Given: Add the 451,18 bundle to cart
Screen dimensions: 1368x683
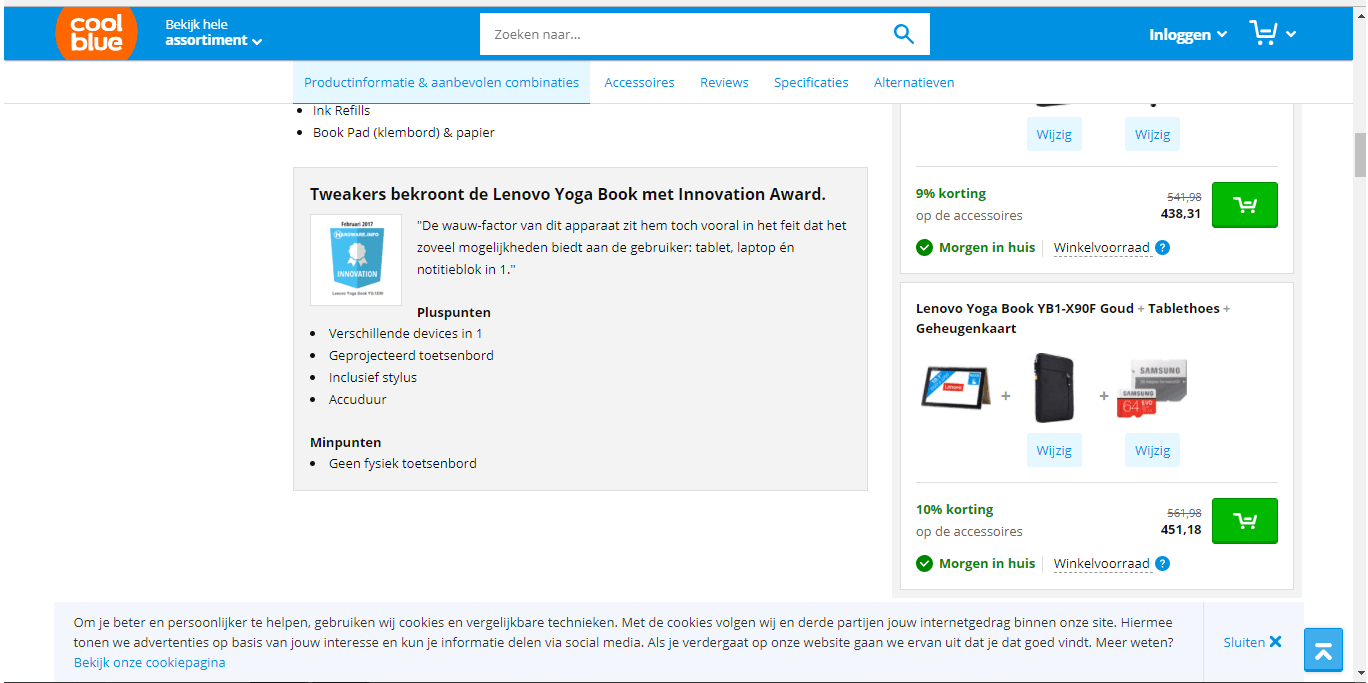Looking at the screenshot, I should (1245, 521).
